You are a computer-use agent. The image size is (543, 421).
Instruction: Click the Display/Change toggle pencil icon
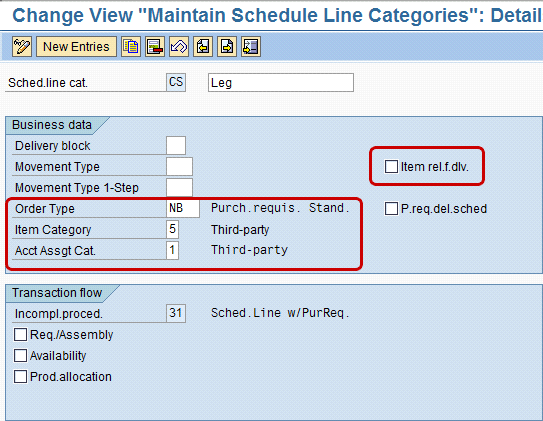(x=22, y=46)
